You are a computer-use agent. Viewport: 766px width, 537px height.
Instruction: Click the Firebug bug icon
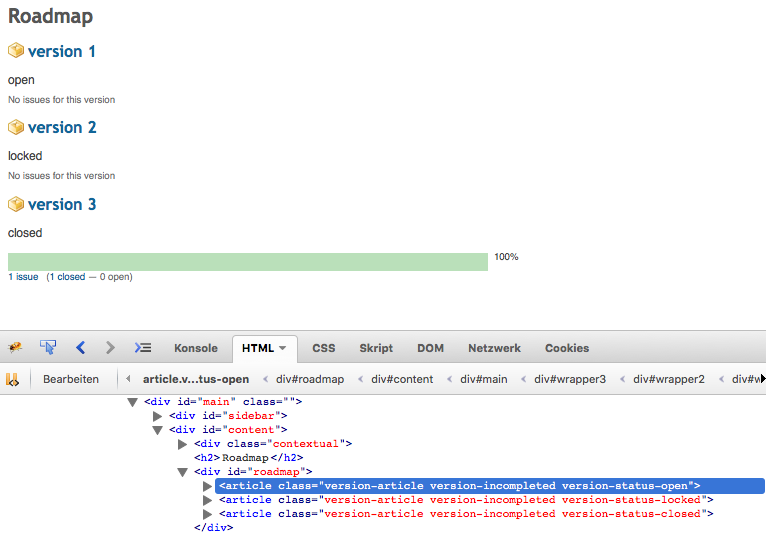[15, 348]
